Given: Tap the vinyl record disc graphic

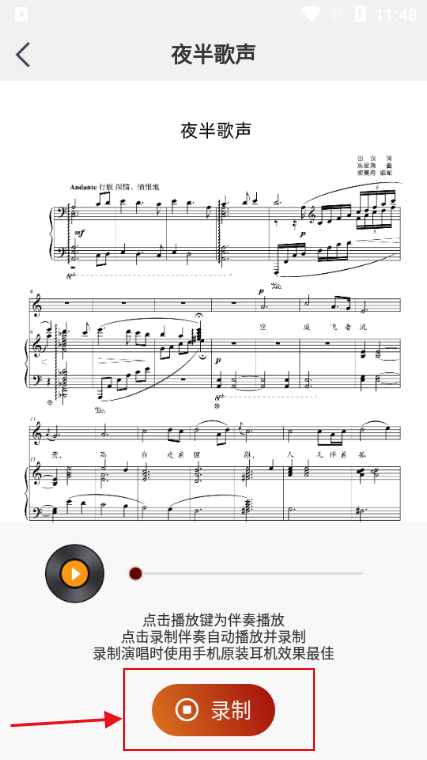Looking at the screenshot, I should click(75, 573).
